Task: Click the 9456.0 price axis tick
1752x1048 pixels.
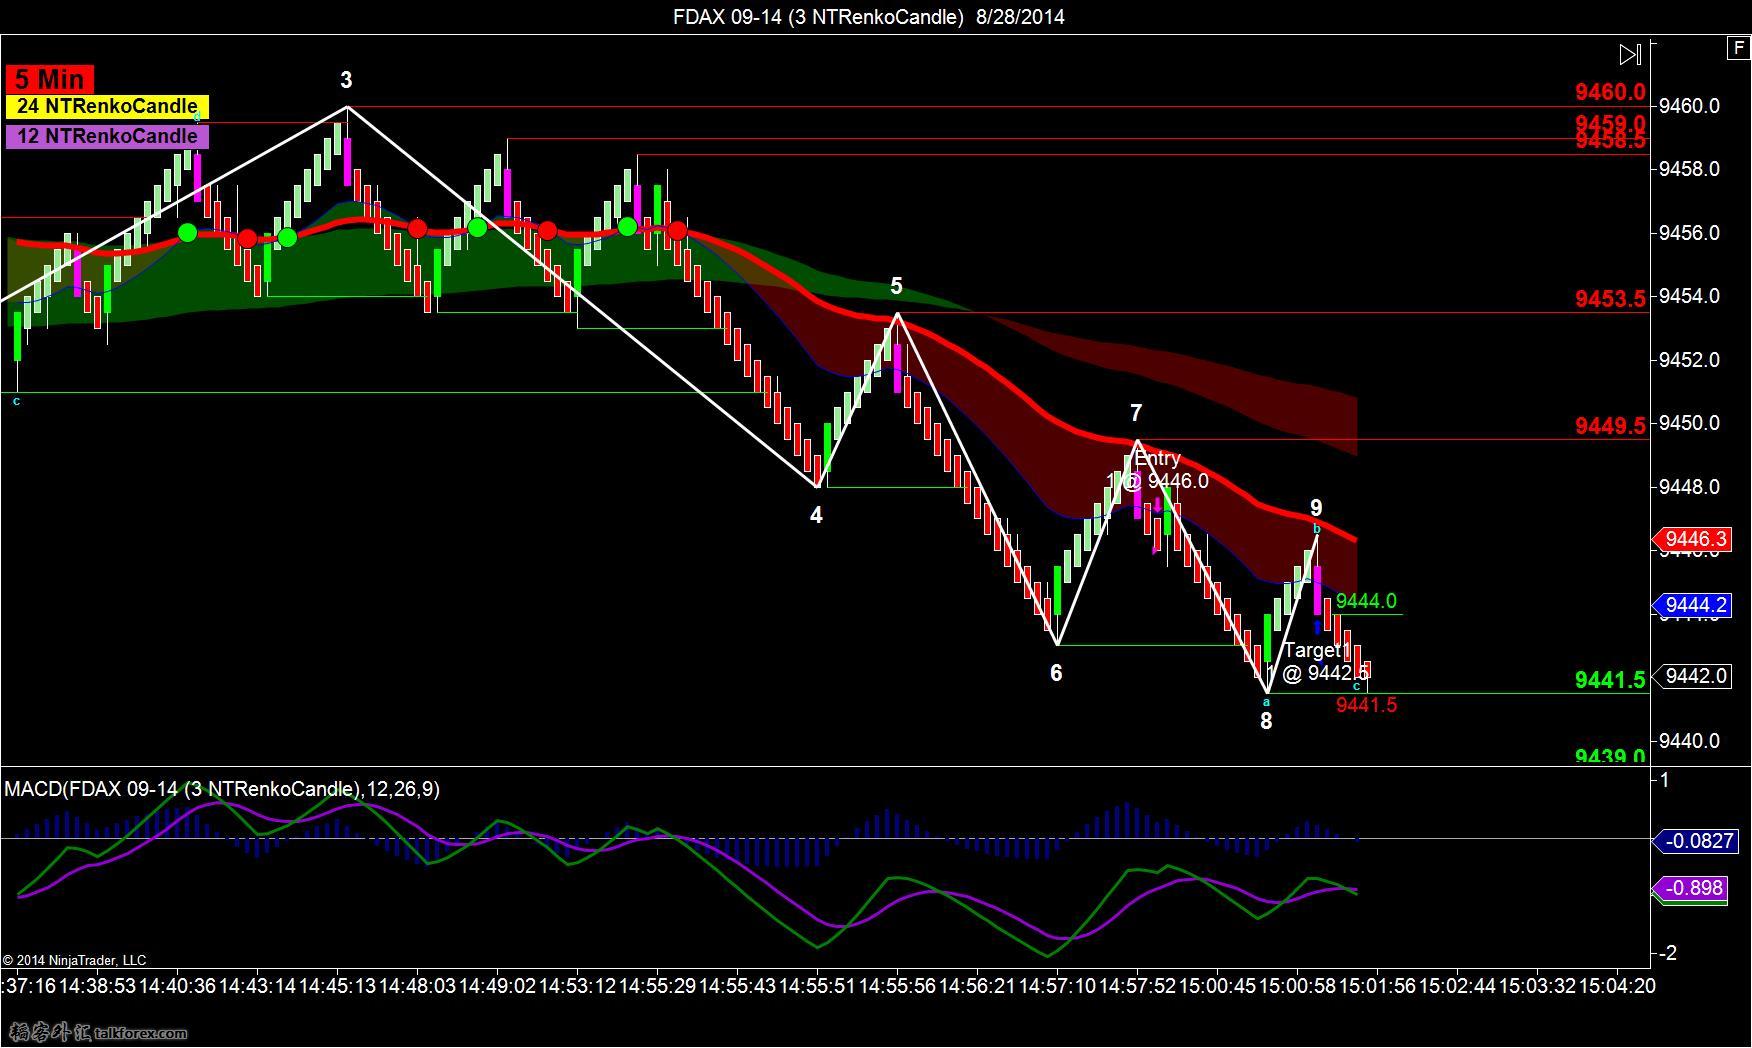Action: [x=1689, y=233]
